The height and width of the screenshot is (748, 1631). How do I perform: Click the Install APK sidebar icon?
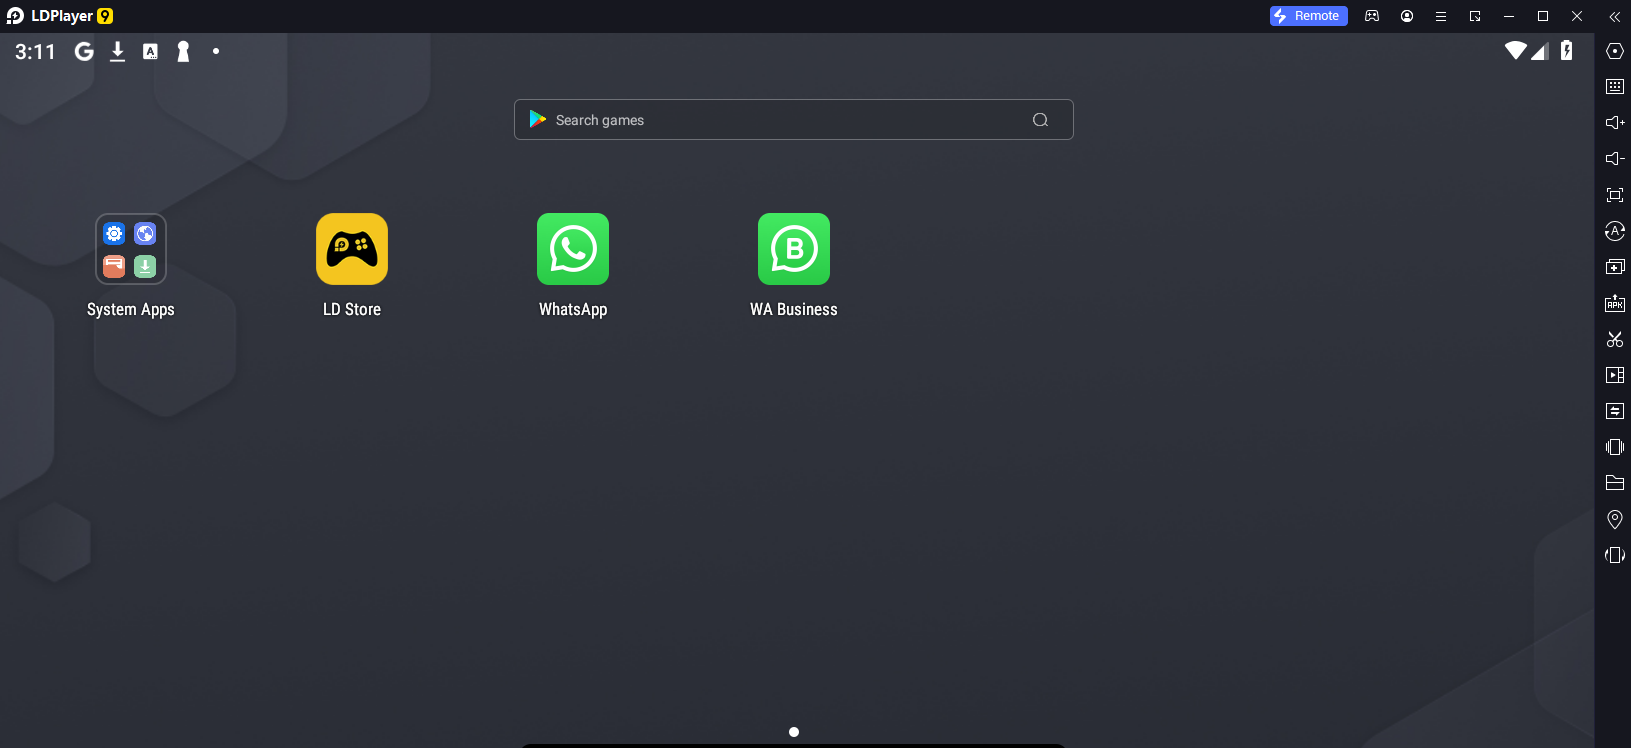1615,303
